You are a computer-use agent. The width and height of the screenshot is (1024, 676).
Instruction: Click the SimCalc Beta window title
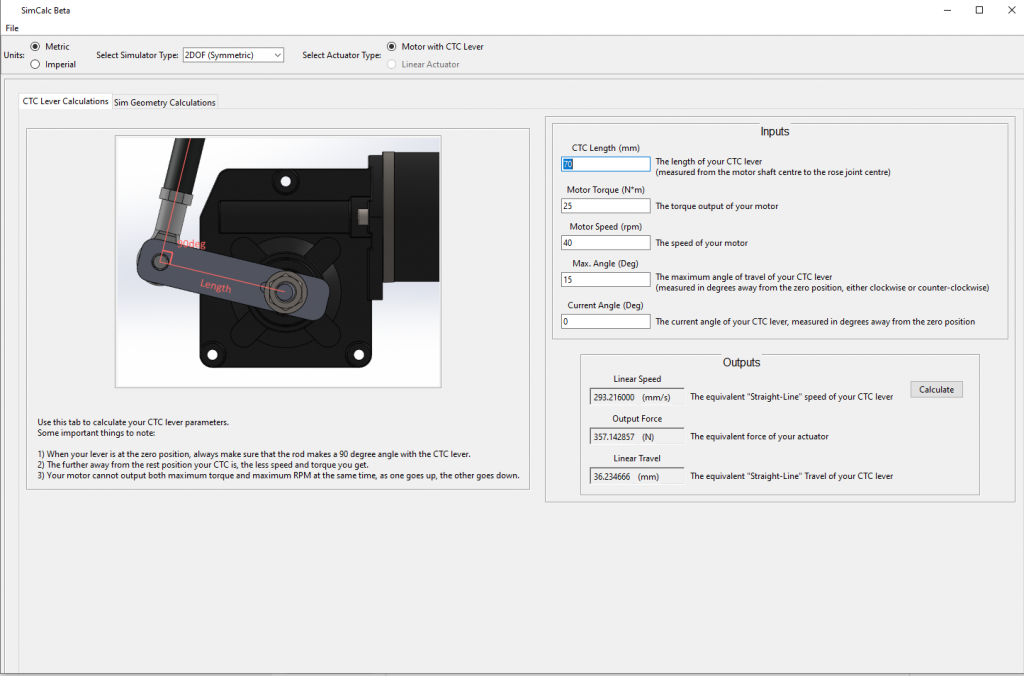click(x=45, y=10)
